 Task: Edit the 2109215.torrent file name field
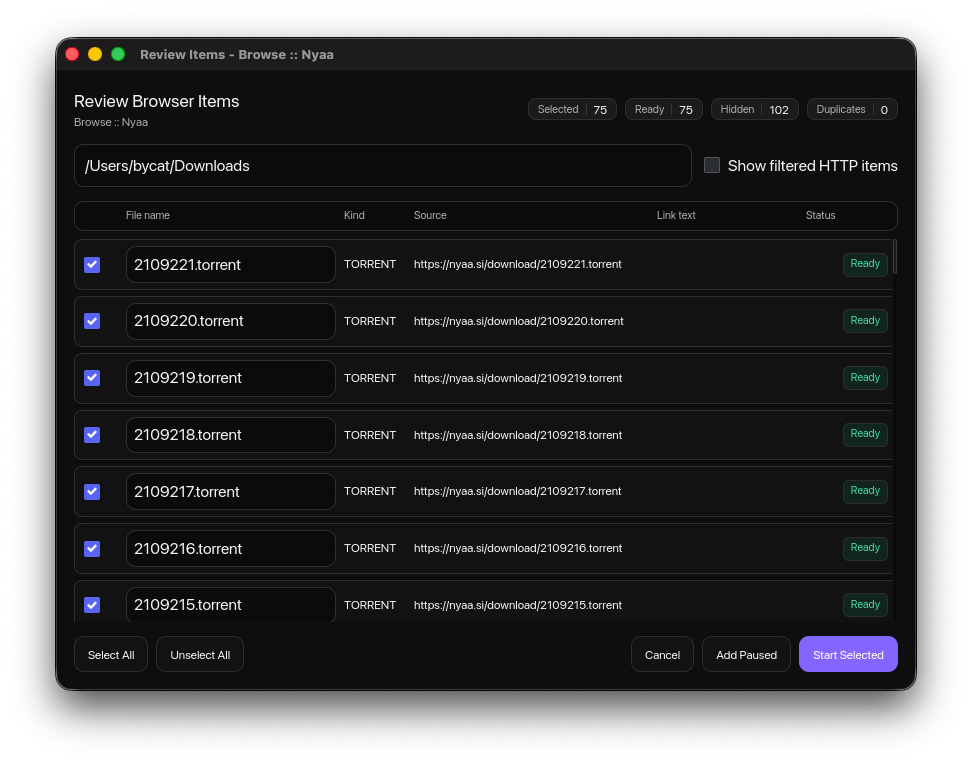(x=231, y=605)
